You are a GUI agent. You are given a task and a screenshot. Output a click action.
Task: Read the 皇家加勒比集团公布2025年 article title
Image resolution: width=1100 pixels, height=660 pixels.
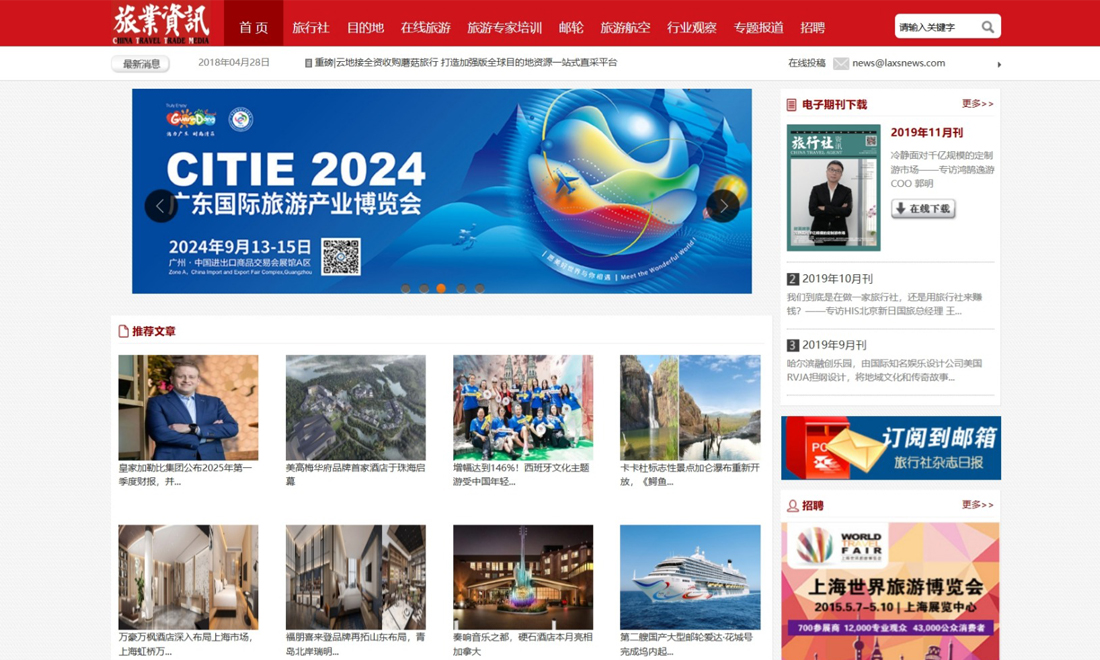(x=185, y=475)
